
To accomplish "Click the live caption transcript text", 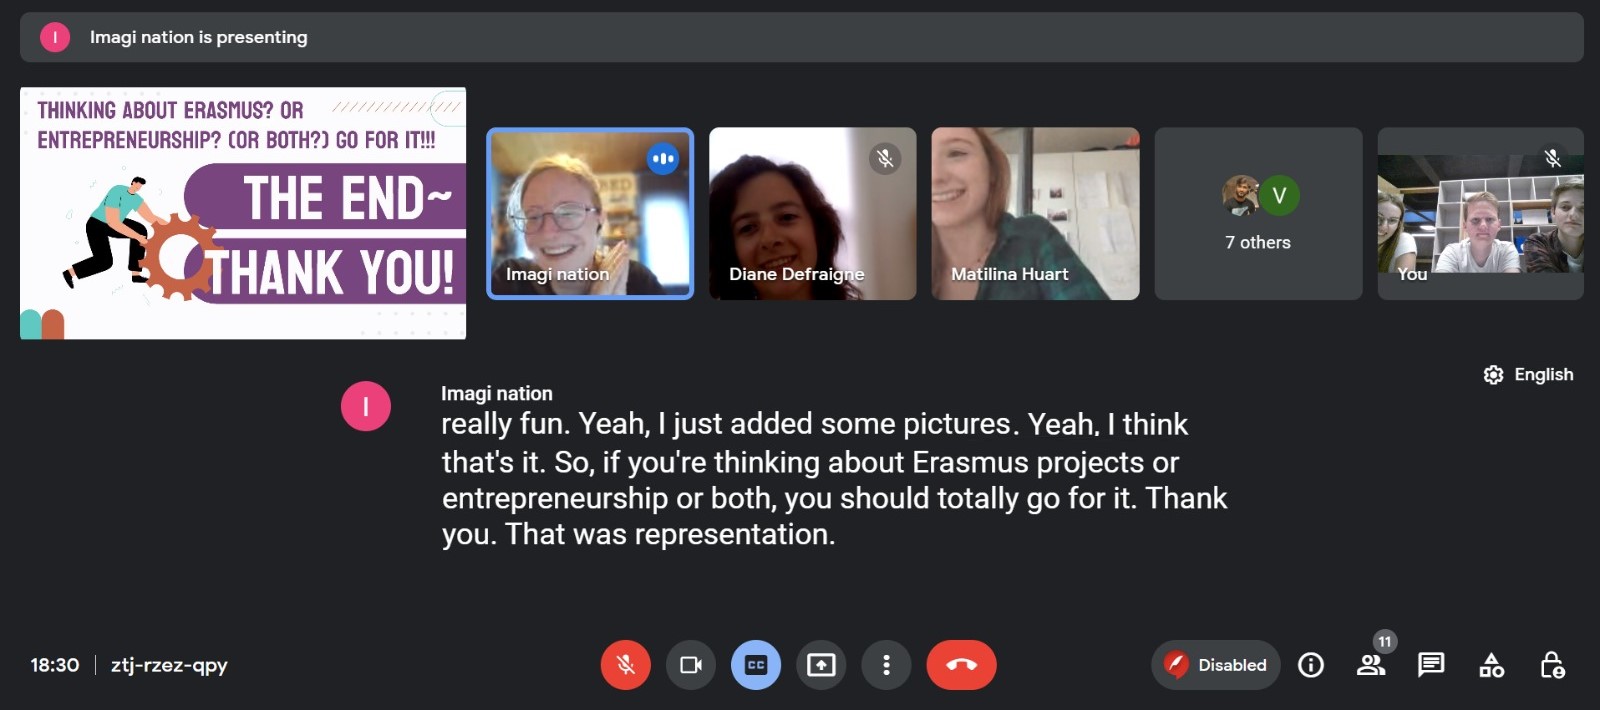I will coord(835,479).
